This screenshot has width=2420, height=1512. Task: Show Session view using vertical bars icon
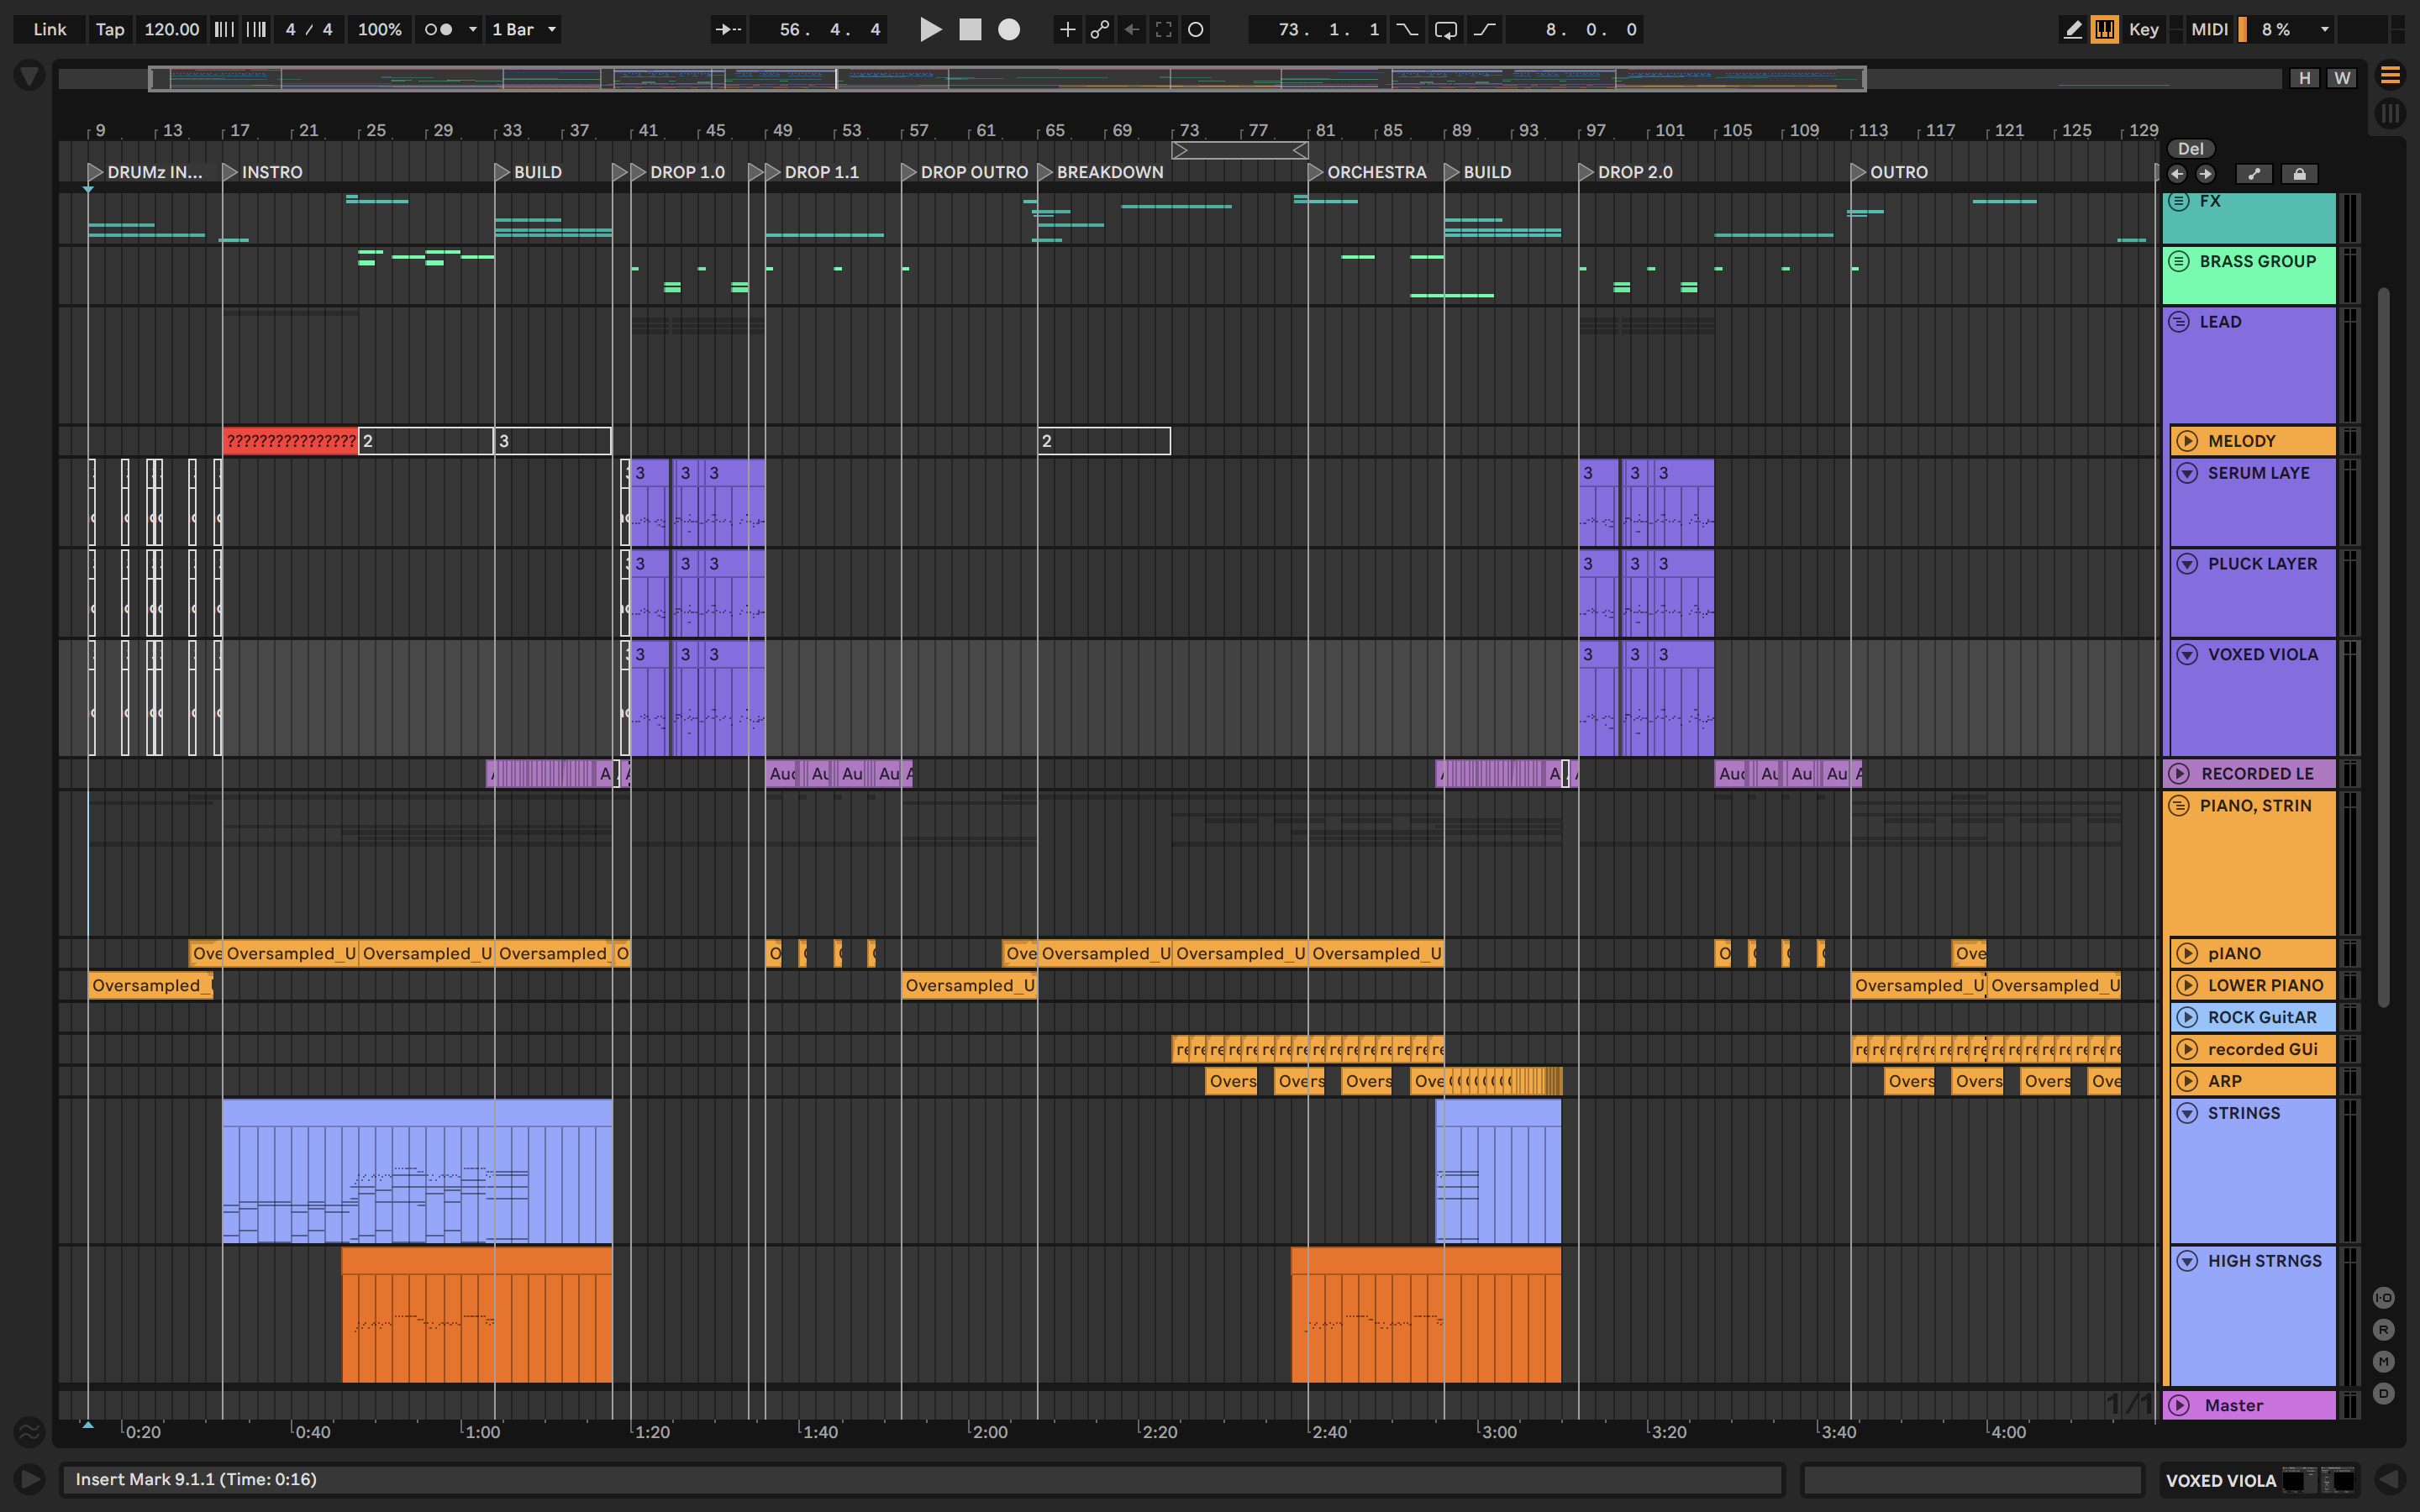click(2390, 113)
